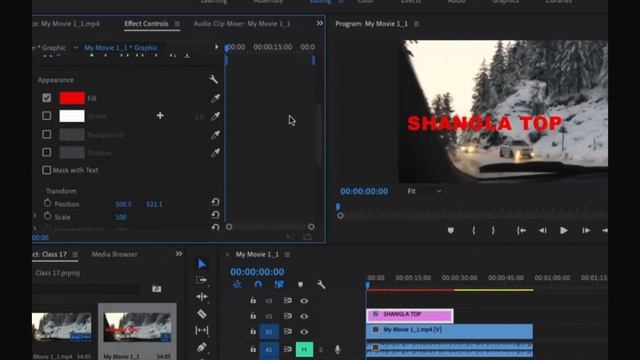This screenshot has height=360, width=640.
Task: Hide top V3 track output
Action: point(304,301)
